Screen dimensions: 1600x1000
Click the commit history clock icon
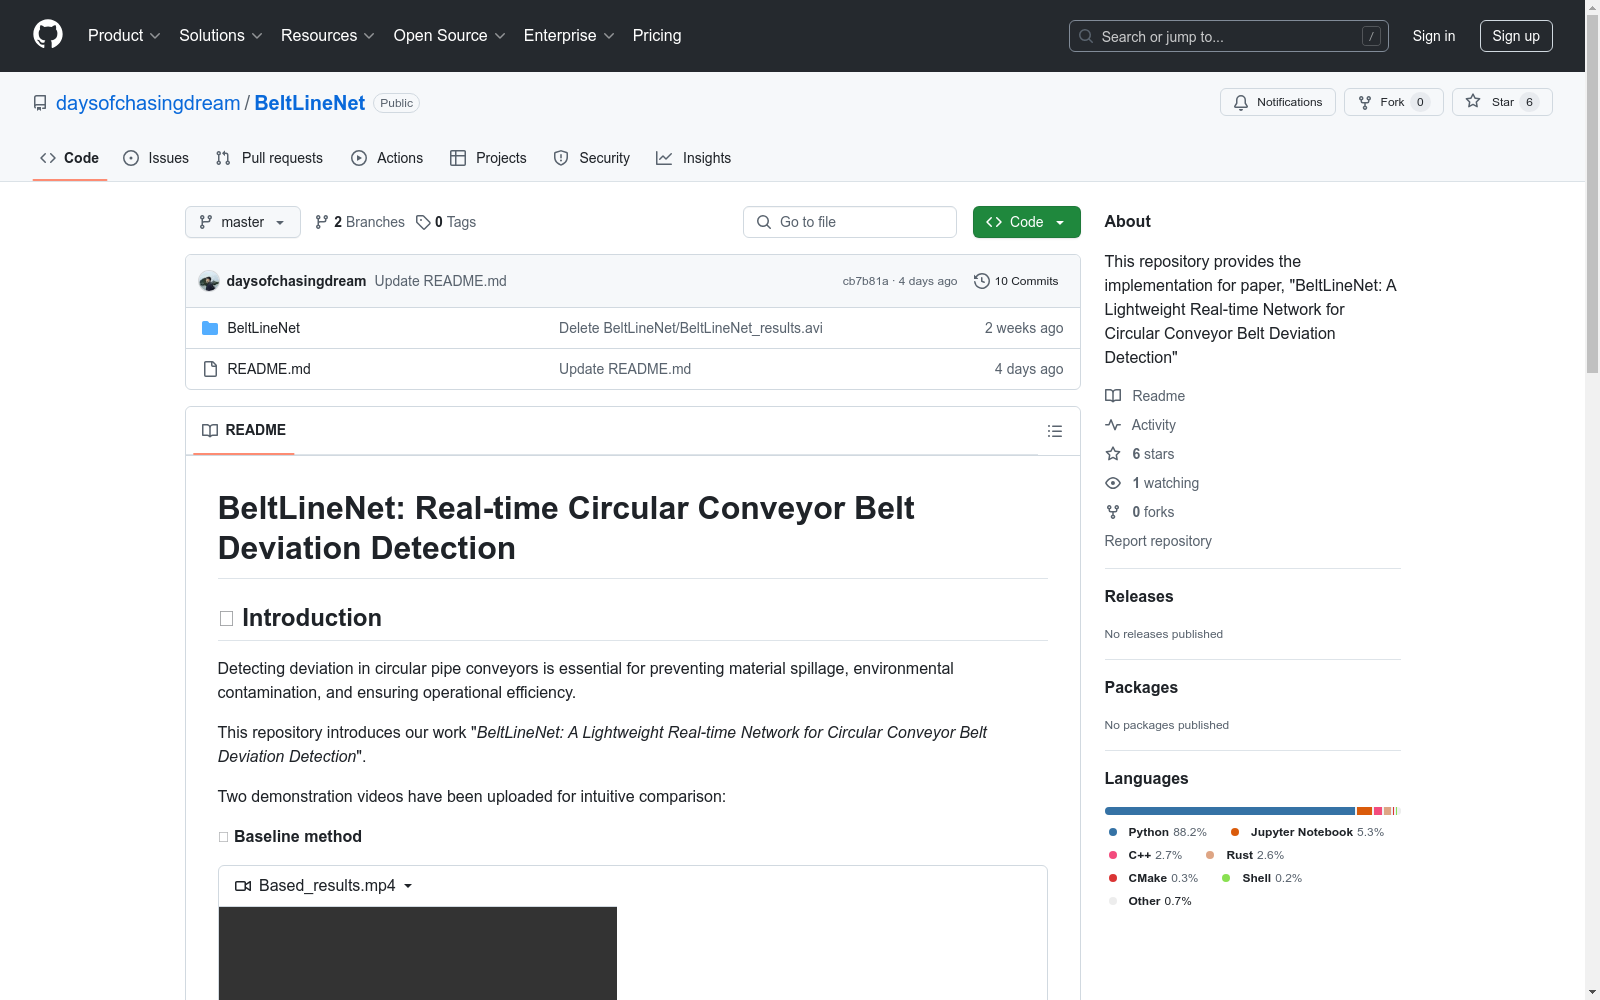pos(982,281)
